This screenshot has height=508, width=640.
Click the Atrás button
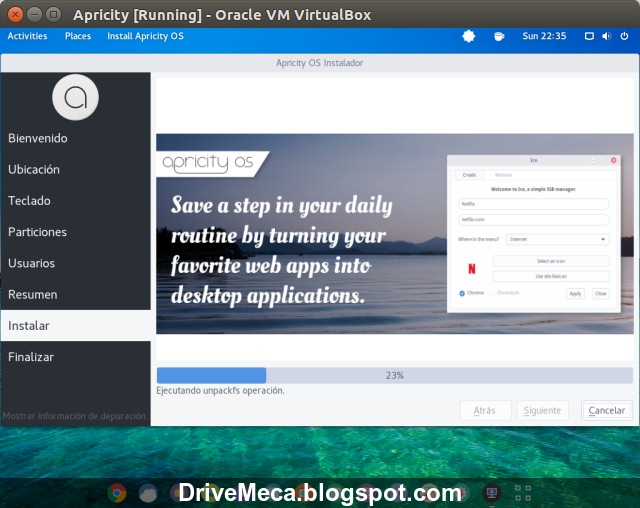(x=485, y=410)
